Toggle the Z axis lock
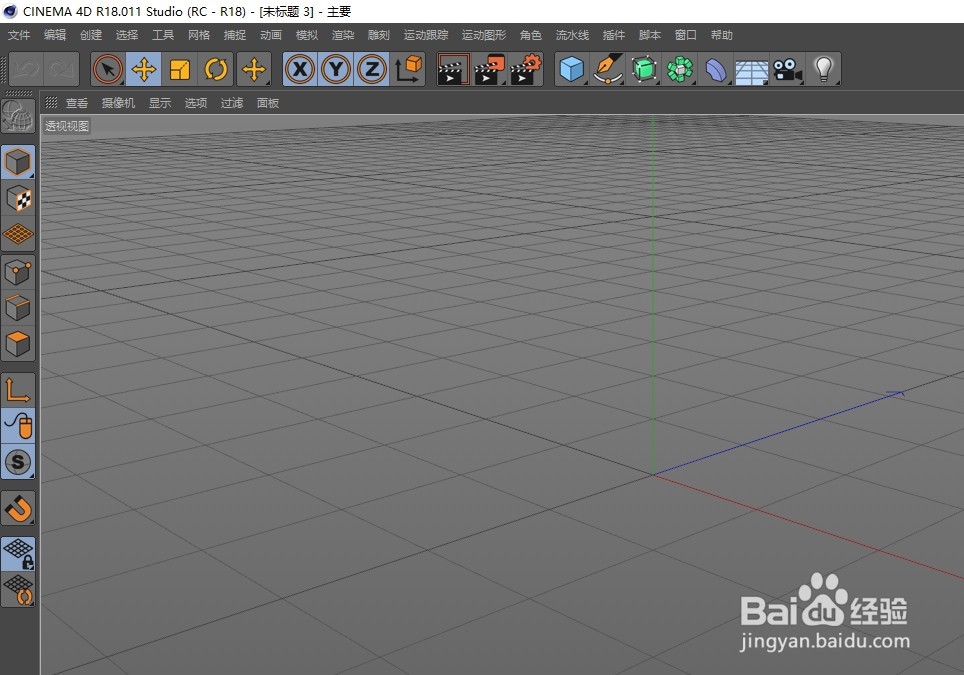 (x=373, y=69)
